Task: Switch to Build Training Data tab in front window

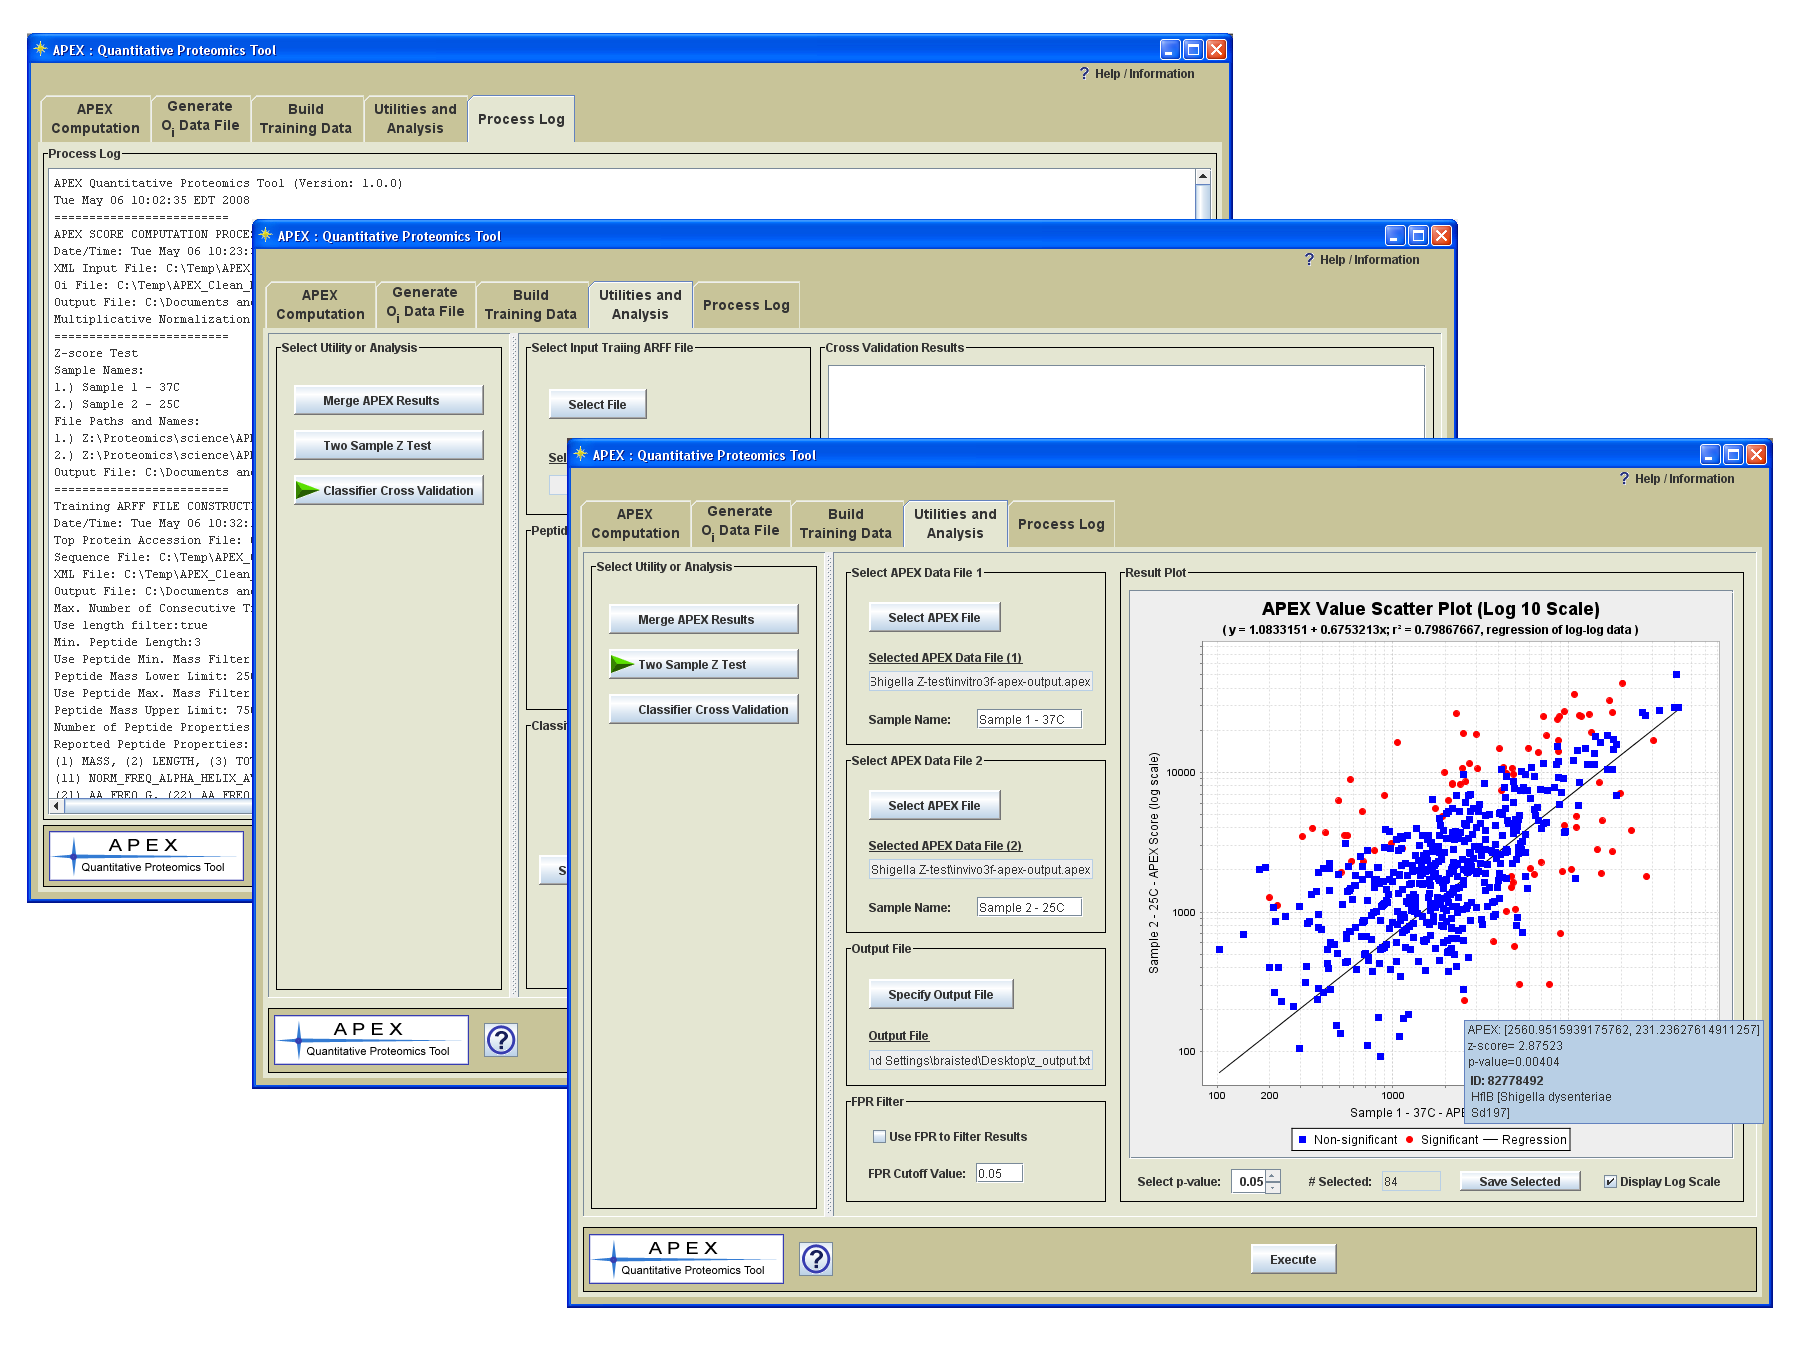Action: point(845,523)
